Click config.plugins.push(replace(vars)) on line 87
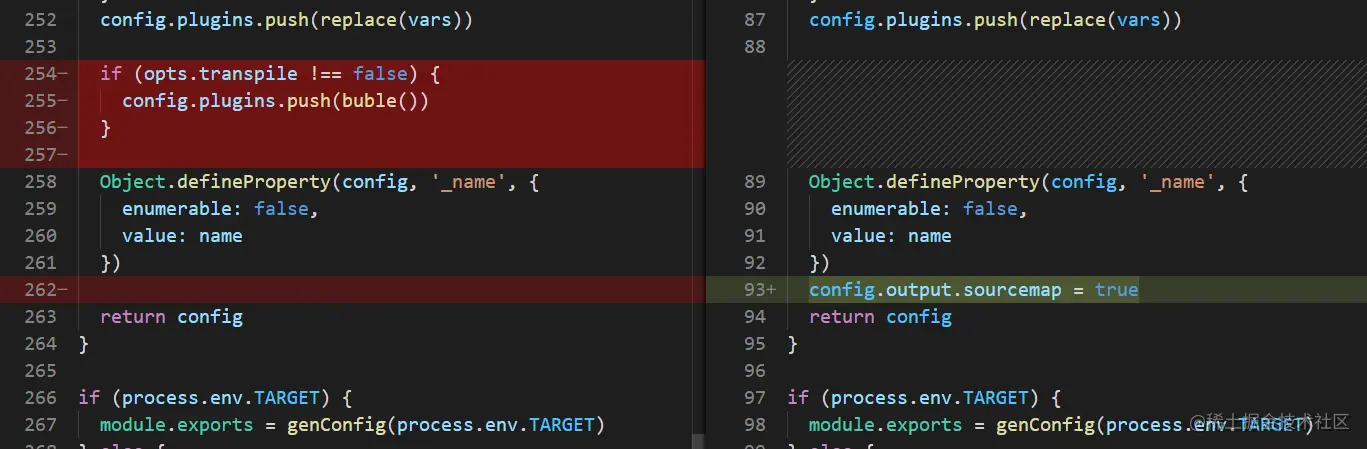This screenshot has width=1367, height=449. (995, 20)
